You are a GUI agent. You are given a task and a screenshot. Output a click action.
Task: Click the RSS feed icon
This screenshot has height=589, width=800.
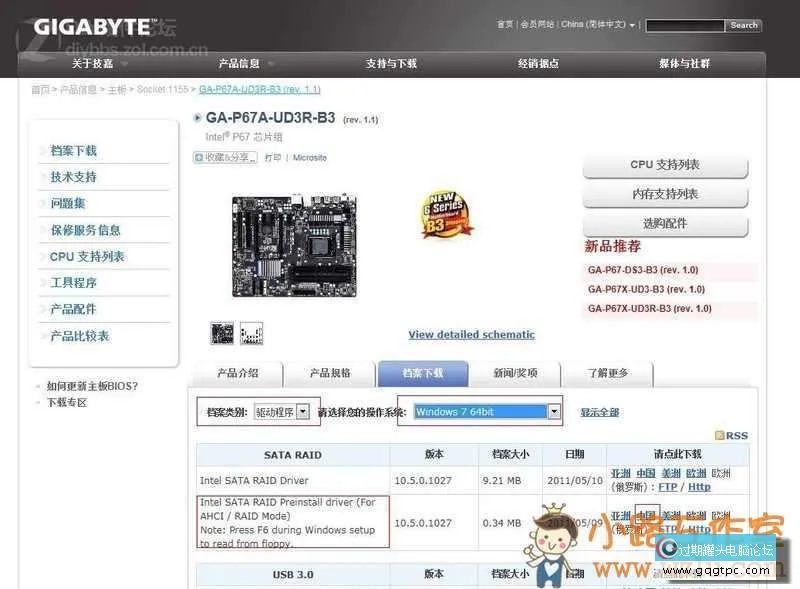click(731, 435)
